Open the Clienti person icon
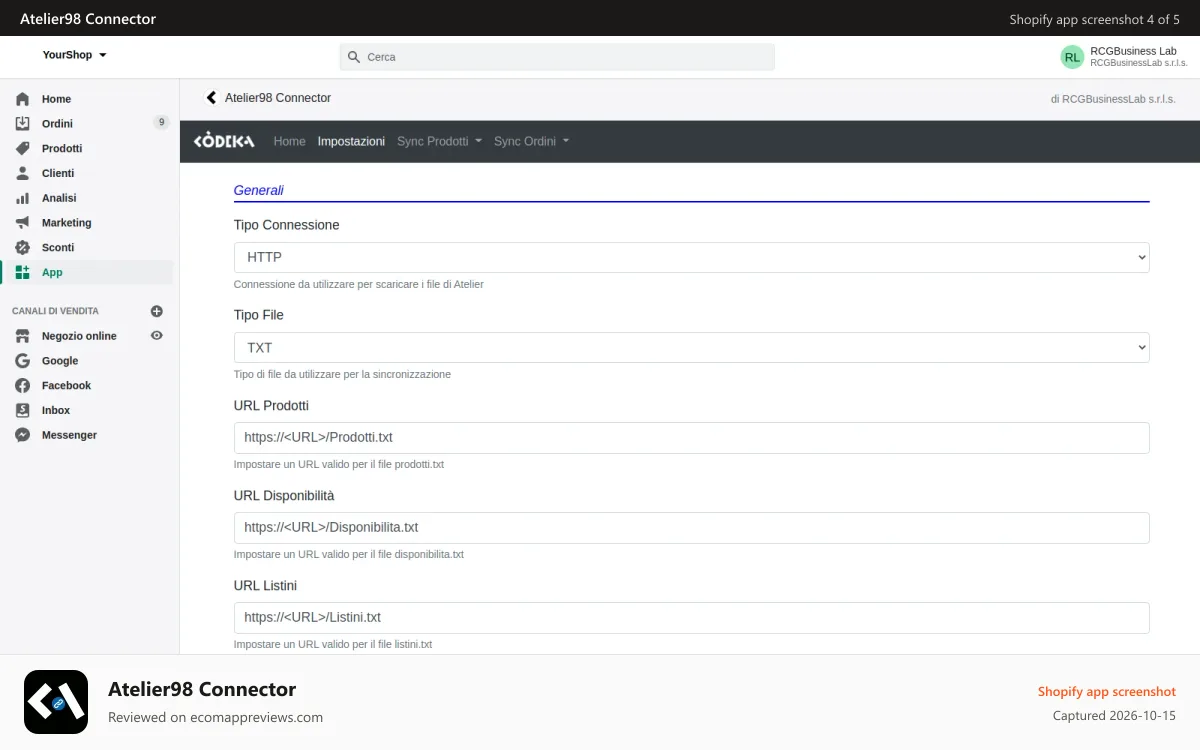The width and height of the screenshot is (1200, 750). (22, 173)
